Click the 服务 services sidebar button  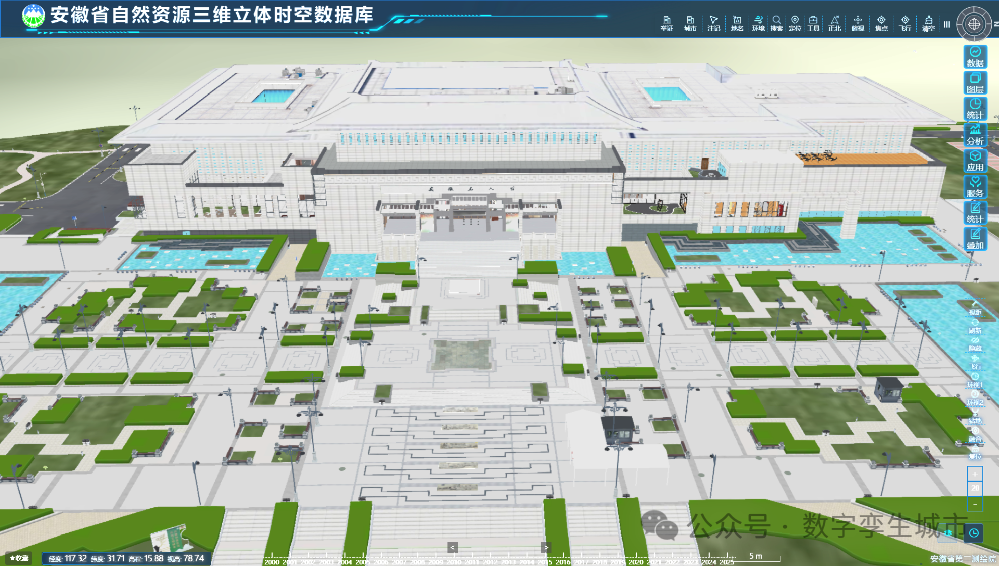coord(975,186)
